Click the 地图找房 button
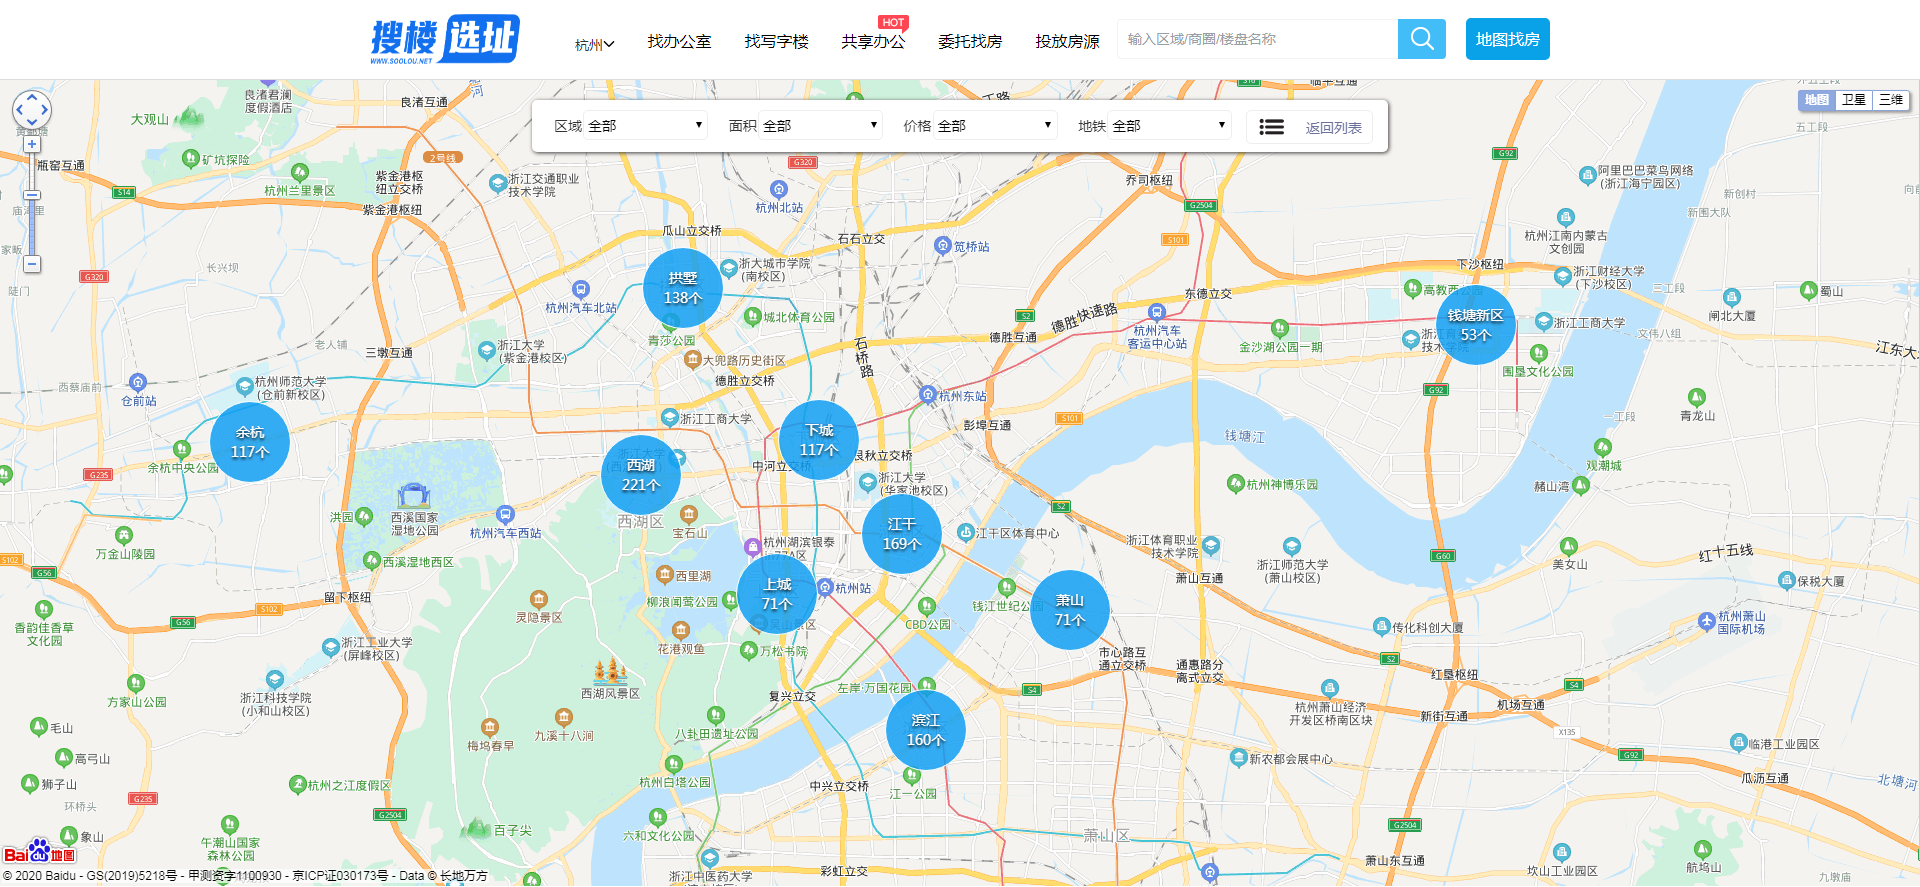This screenshot has height=887, width=1920. coord(1507,39)
